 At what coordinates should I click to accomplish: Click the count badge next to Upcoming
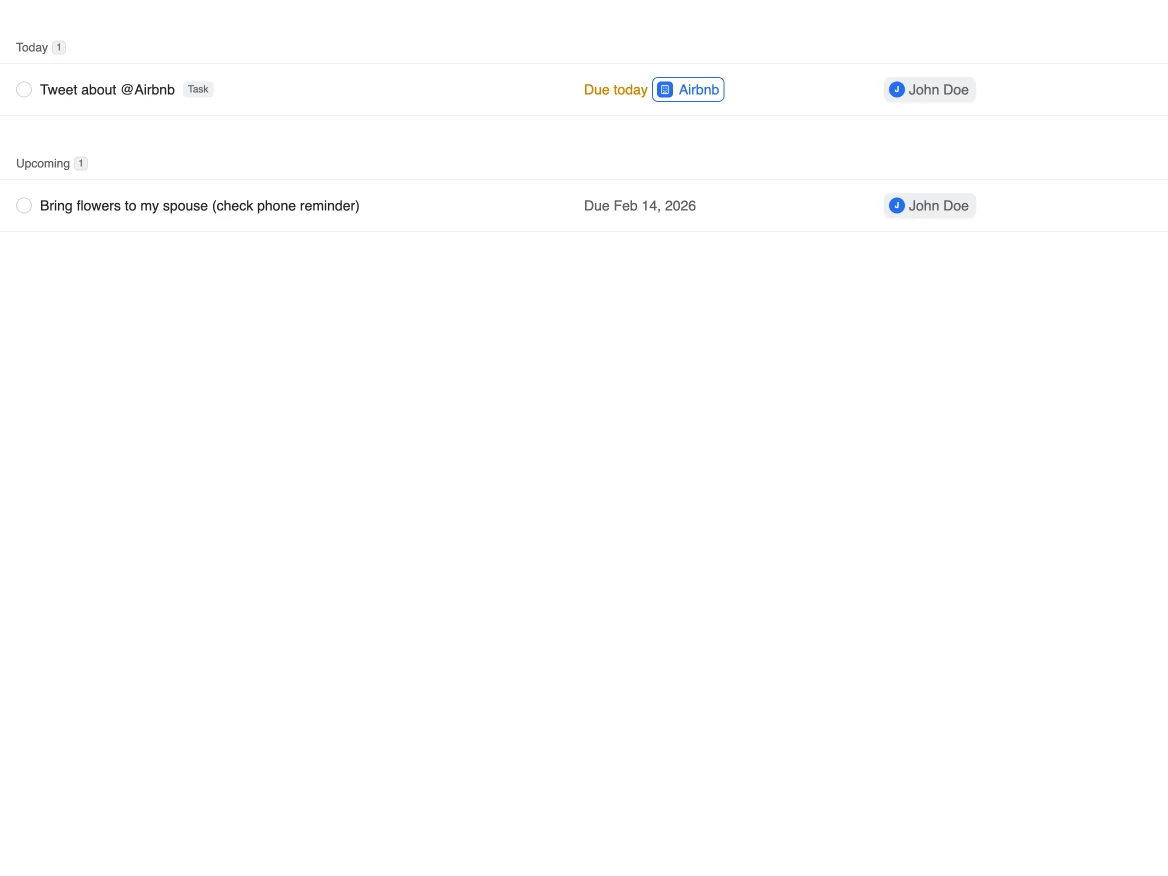click(81, 163)
